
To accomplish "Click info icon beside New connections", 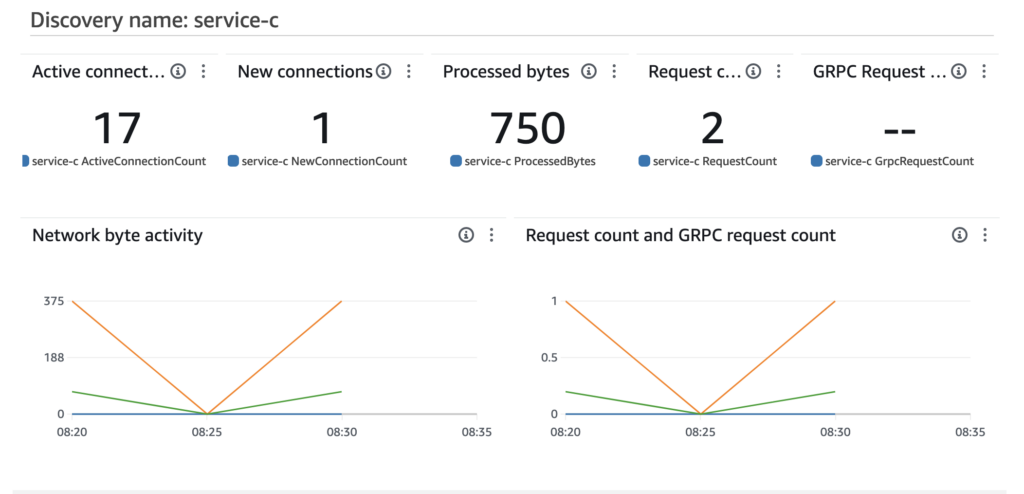I will pos(383,71).
